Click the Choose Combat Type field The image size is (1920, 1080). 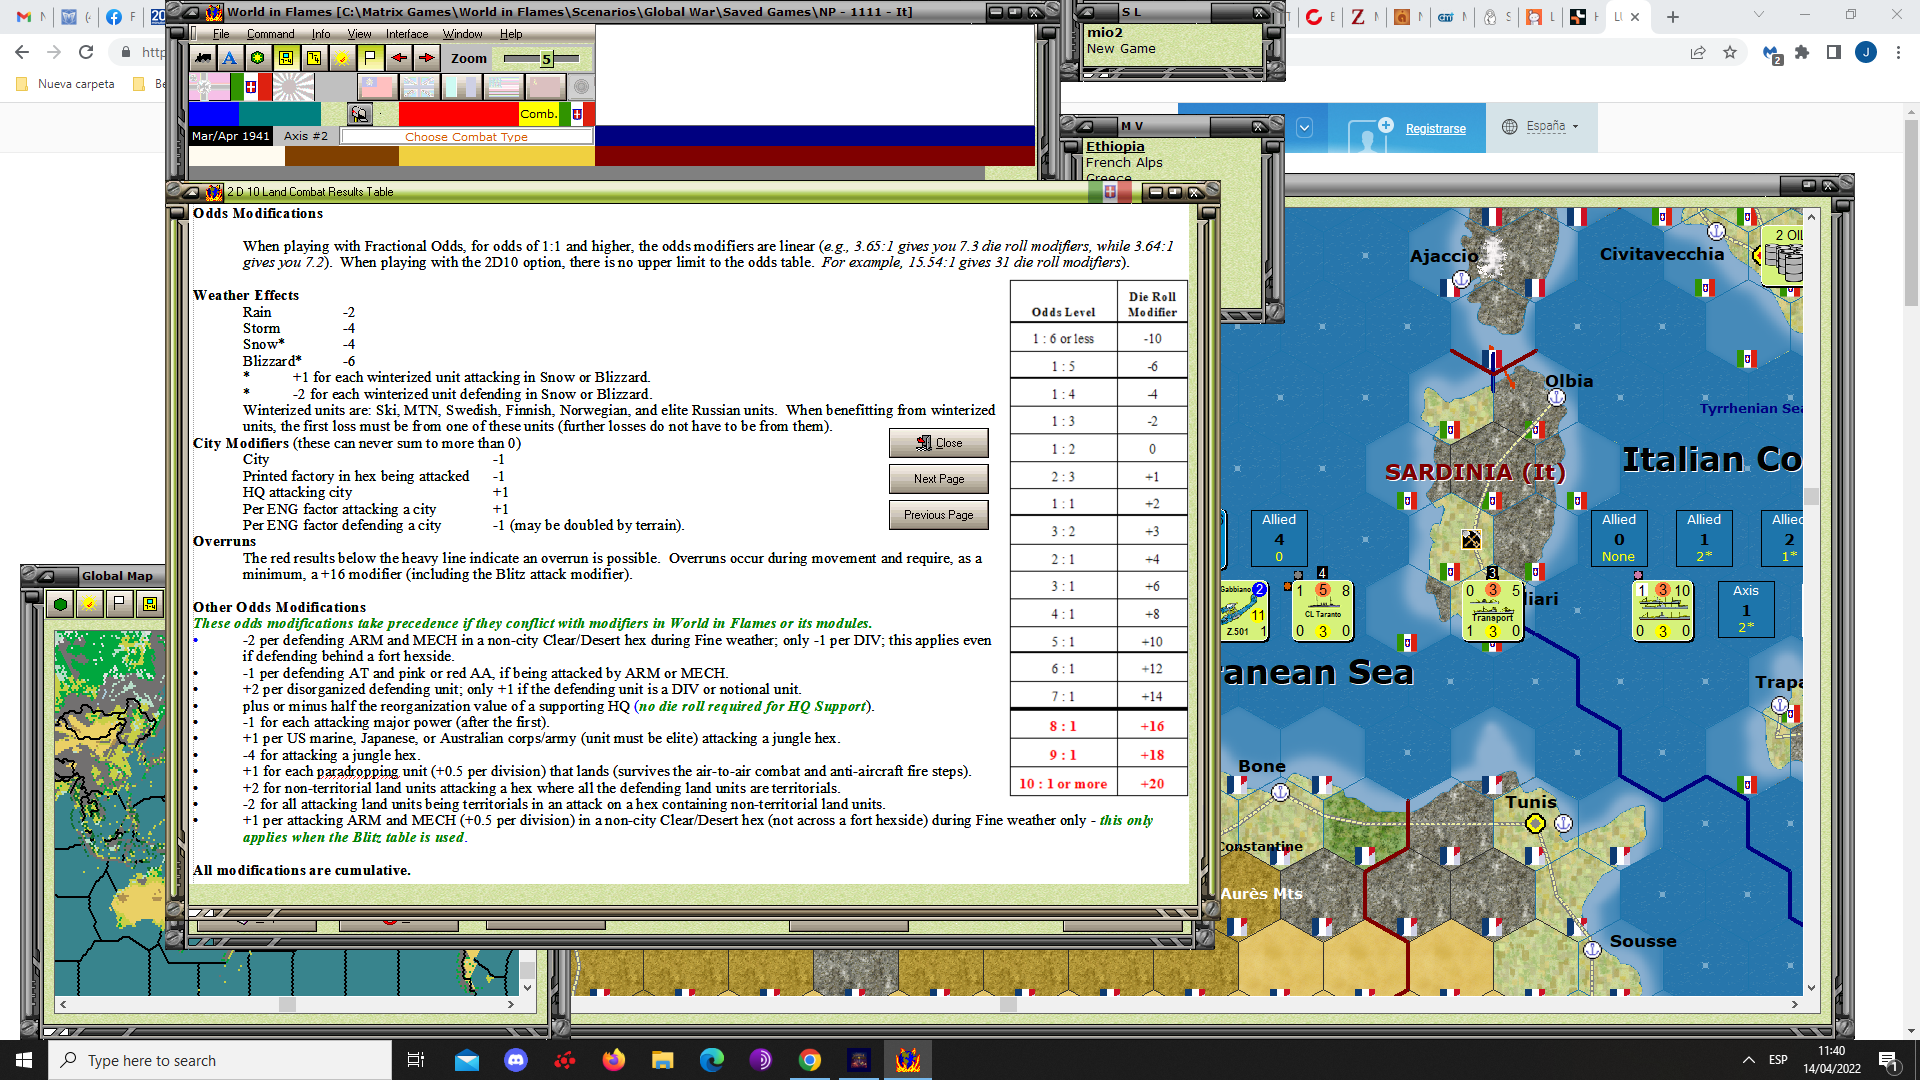(x=466, y=137)
